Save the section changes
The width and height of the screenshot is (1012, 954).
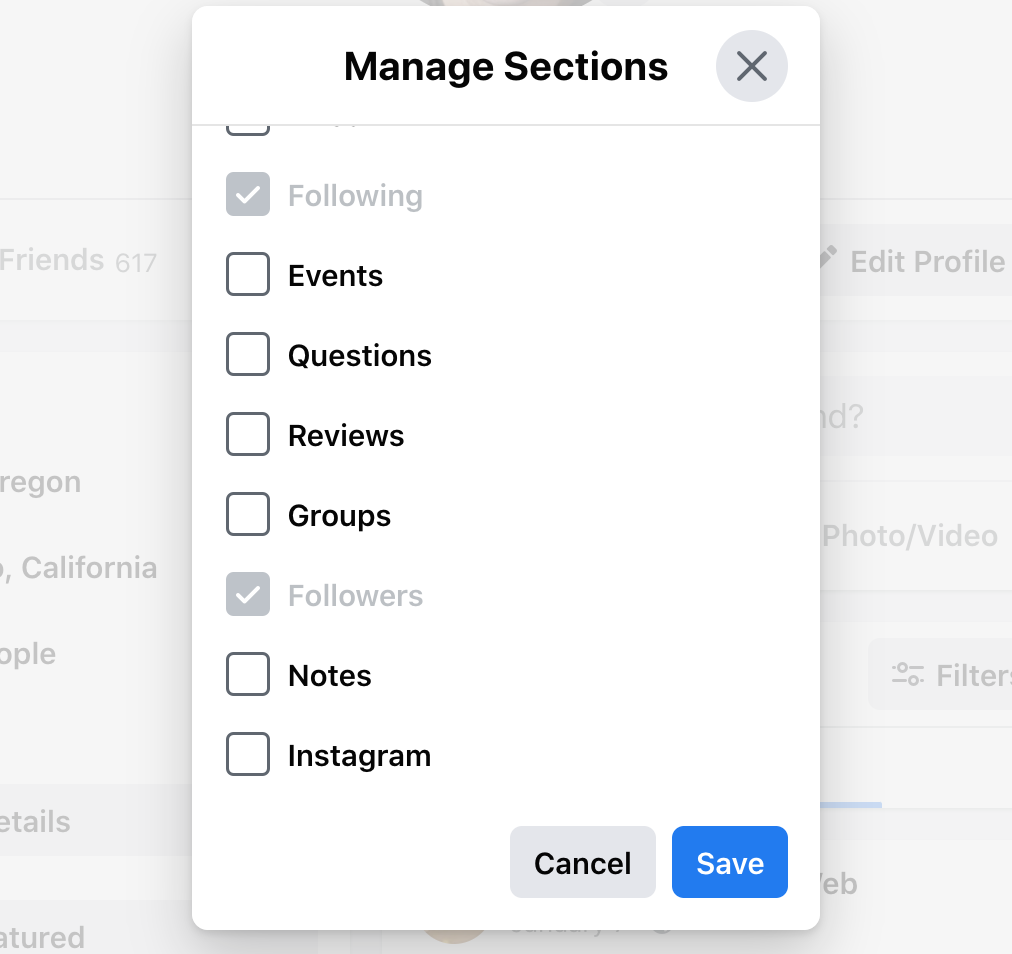pyautogui.click(x=729, y=862)
